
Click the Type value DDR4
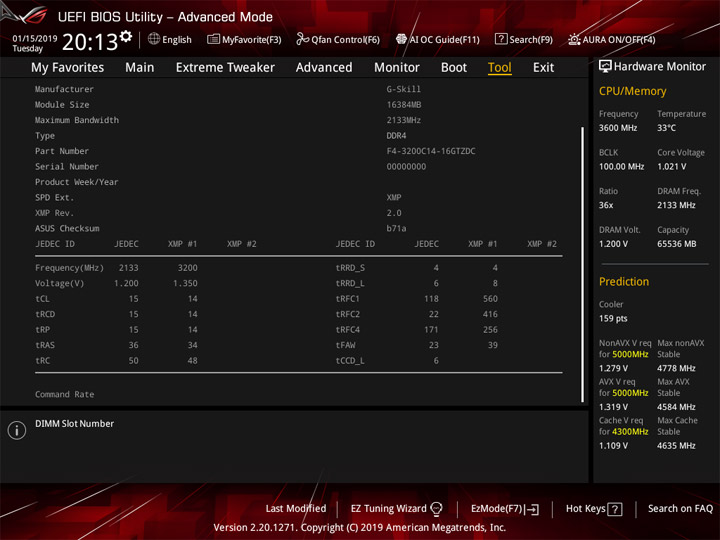coord(396,136)
